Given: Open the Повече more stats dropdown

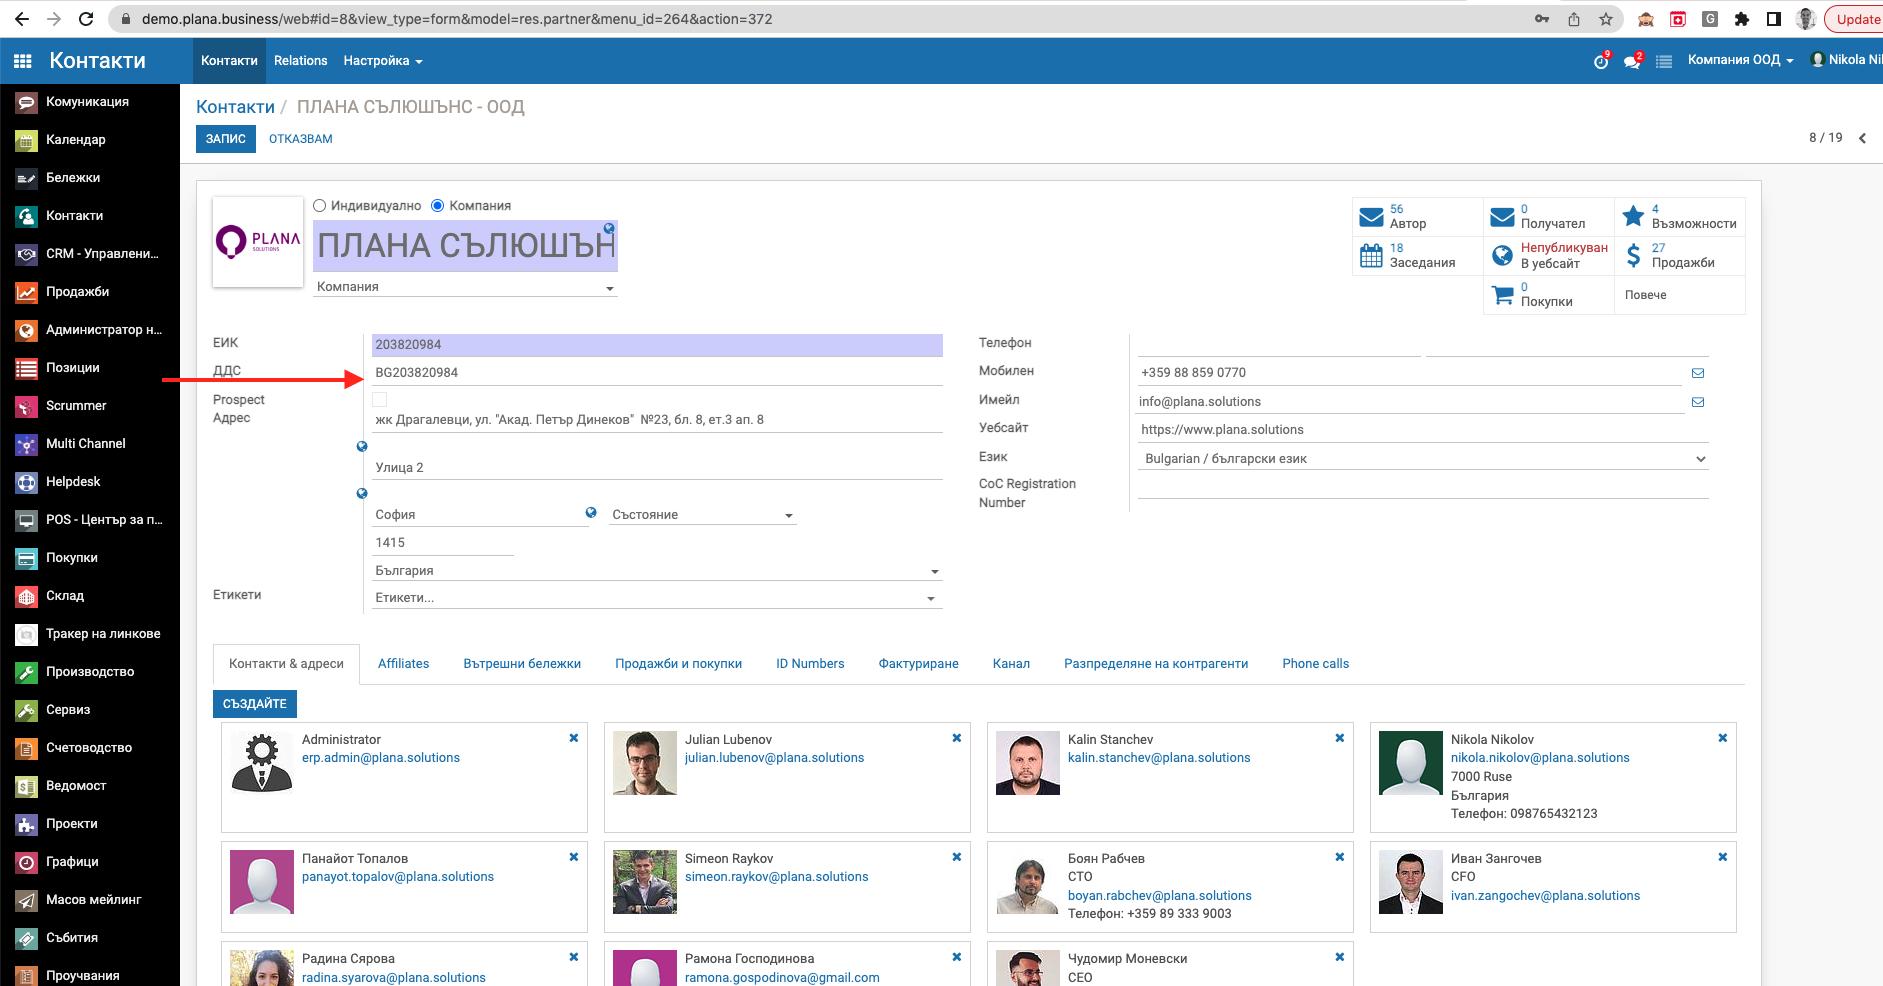Looking at the screenshot, I should tap(1680, 294).
